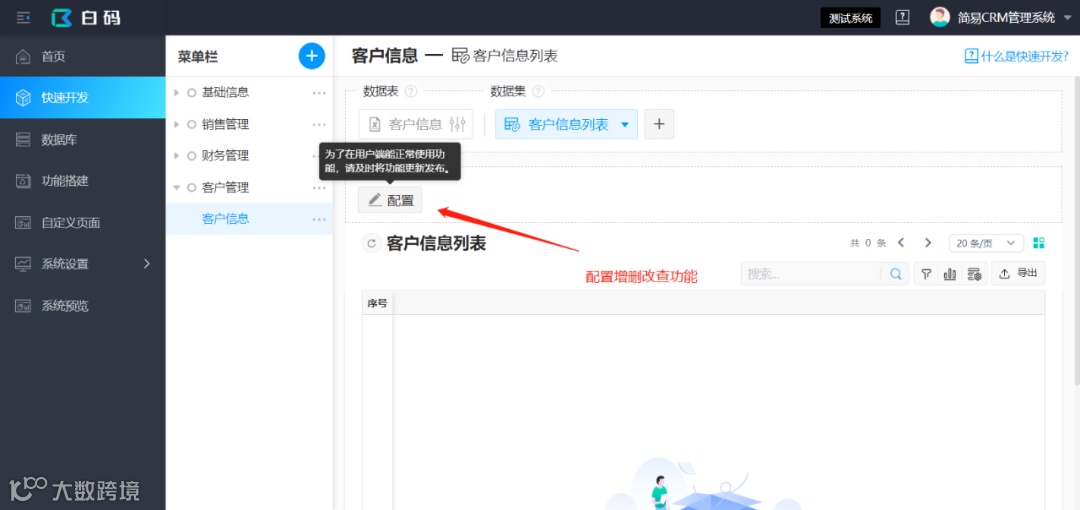1080x510 pixels.
Task: Switch to the grid view icon
Action: point(1039,243)
